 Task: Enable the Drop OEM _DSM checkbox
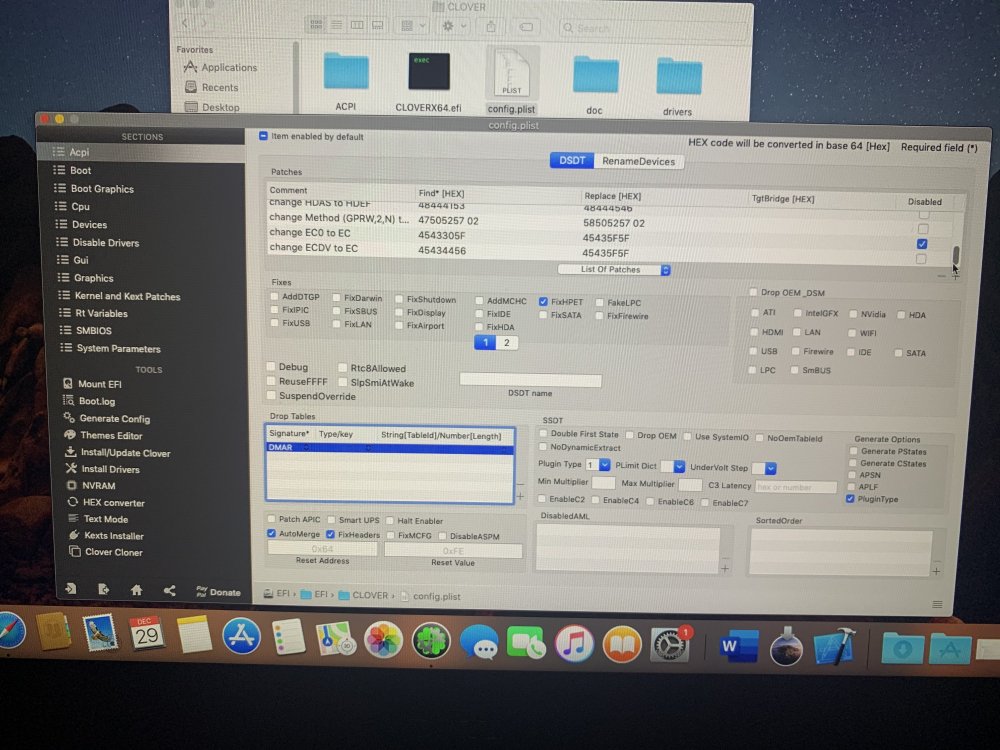pyautogui.click(x=753, y=292)
